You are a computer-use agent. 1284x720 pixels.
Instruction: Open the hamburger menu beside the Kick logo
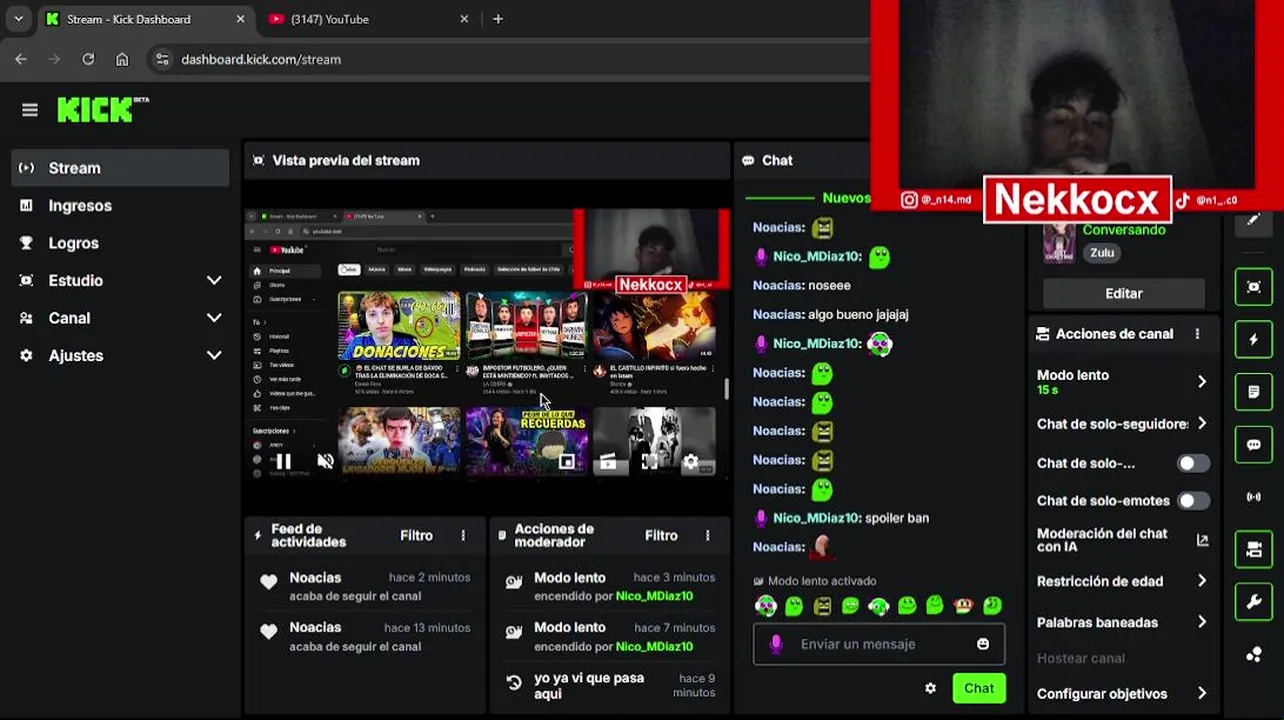pyautogui.click(x=30, y=110)
